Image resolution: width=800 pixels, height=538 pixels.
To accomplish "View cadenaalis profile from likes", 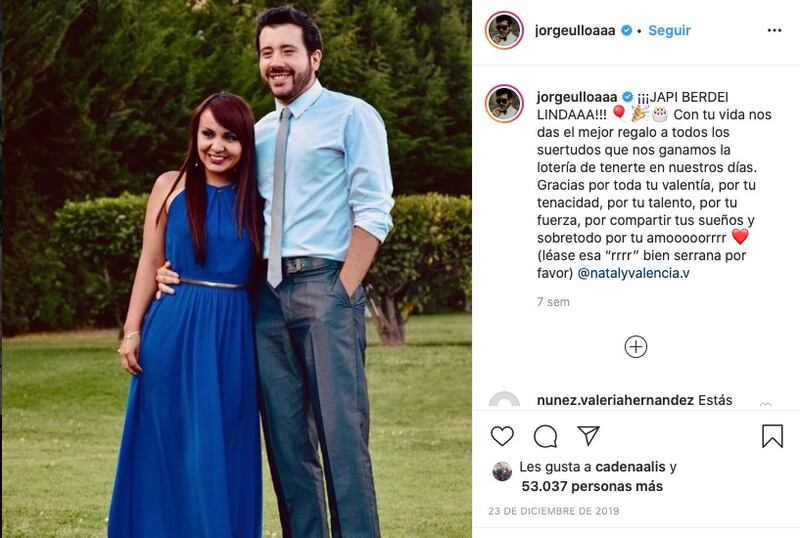I will [630, 467].
